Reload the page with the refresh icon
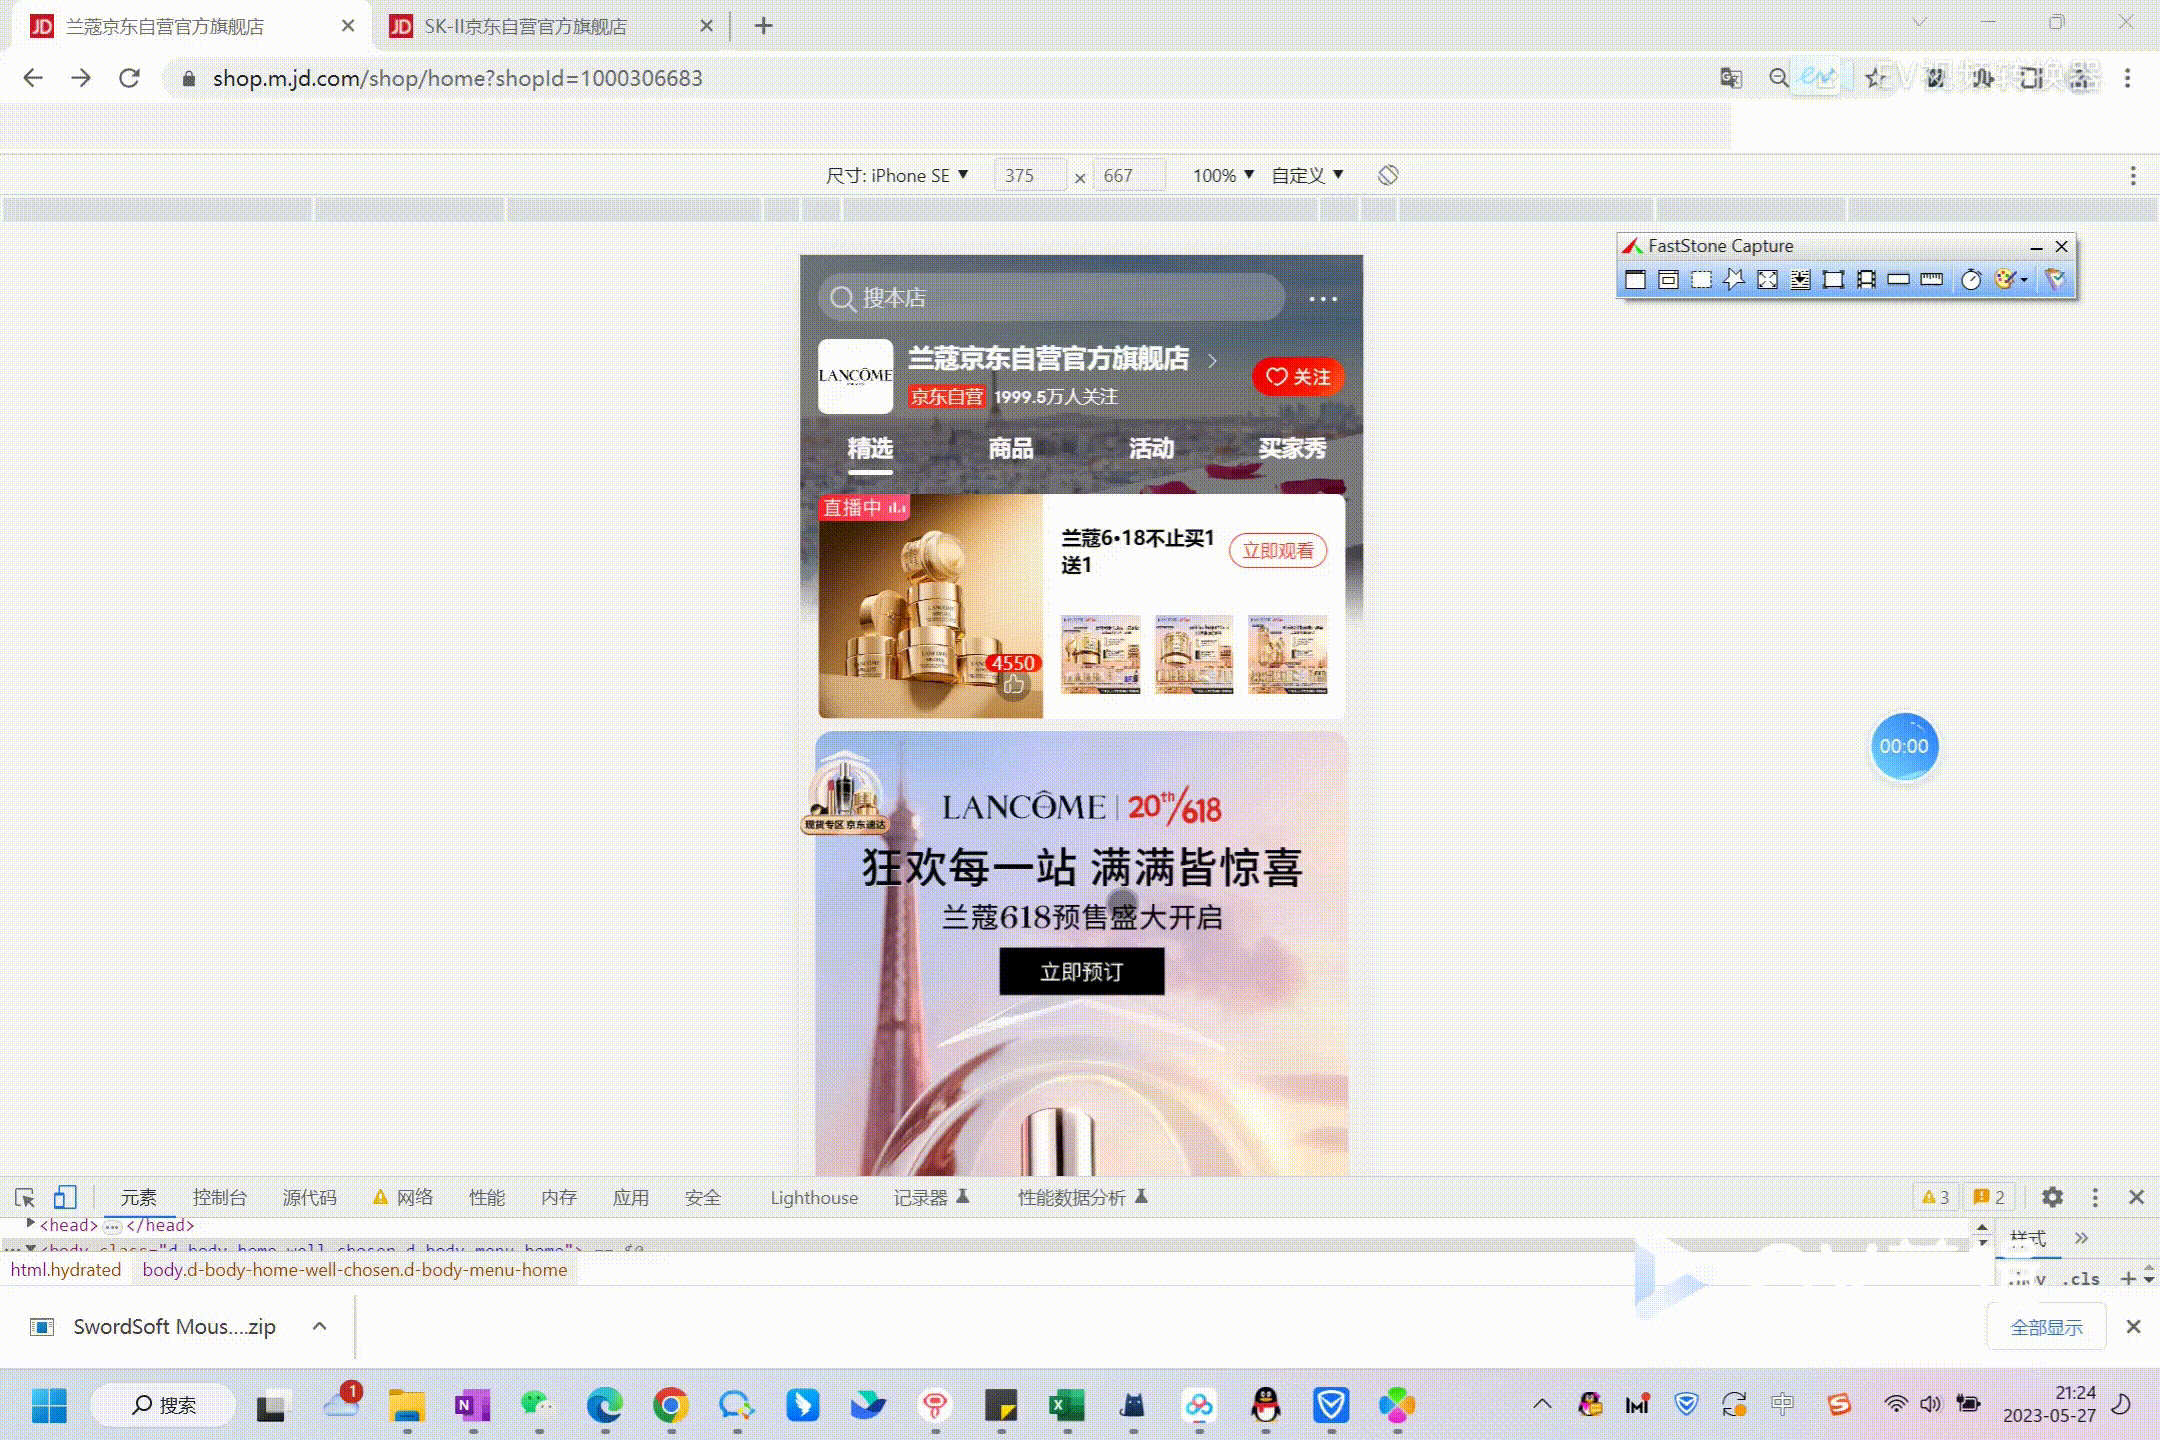 pyautogui.click(x=129, y=78)
